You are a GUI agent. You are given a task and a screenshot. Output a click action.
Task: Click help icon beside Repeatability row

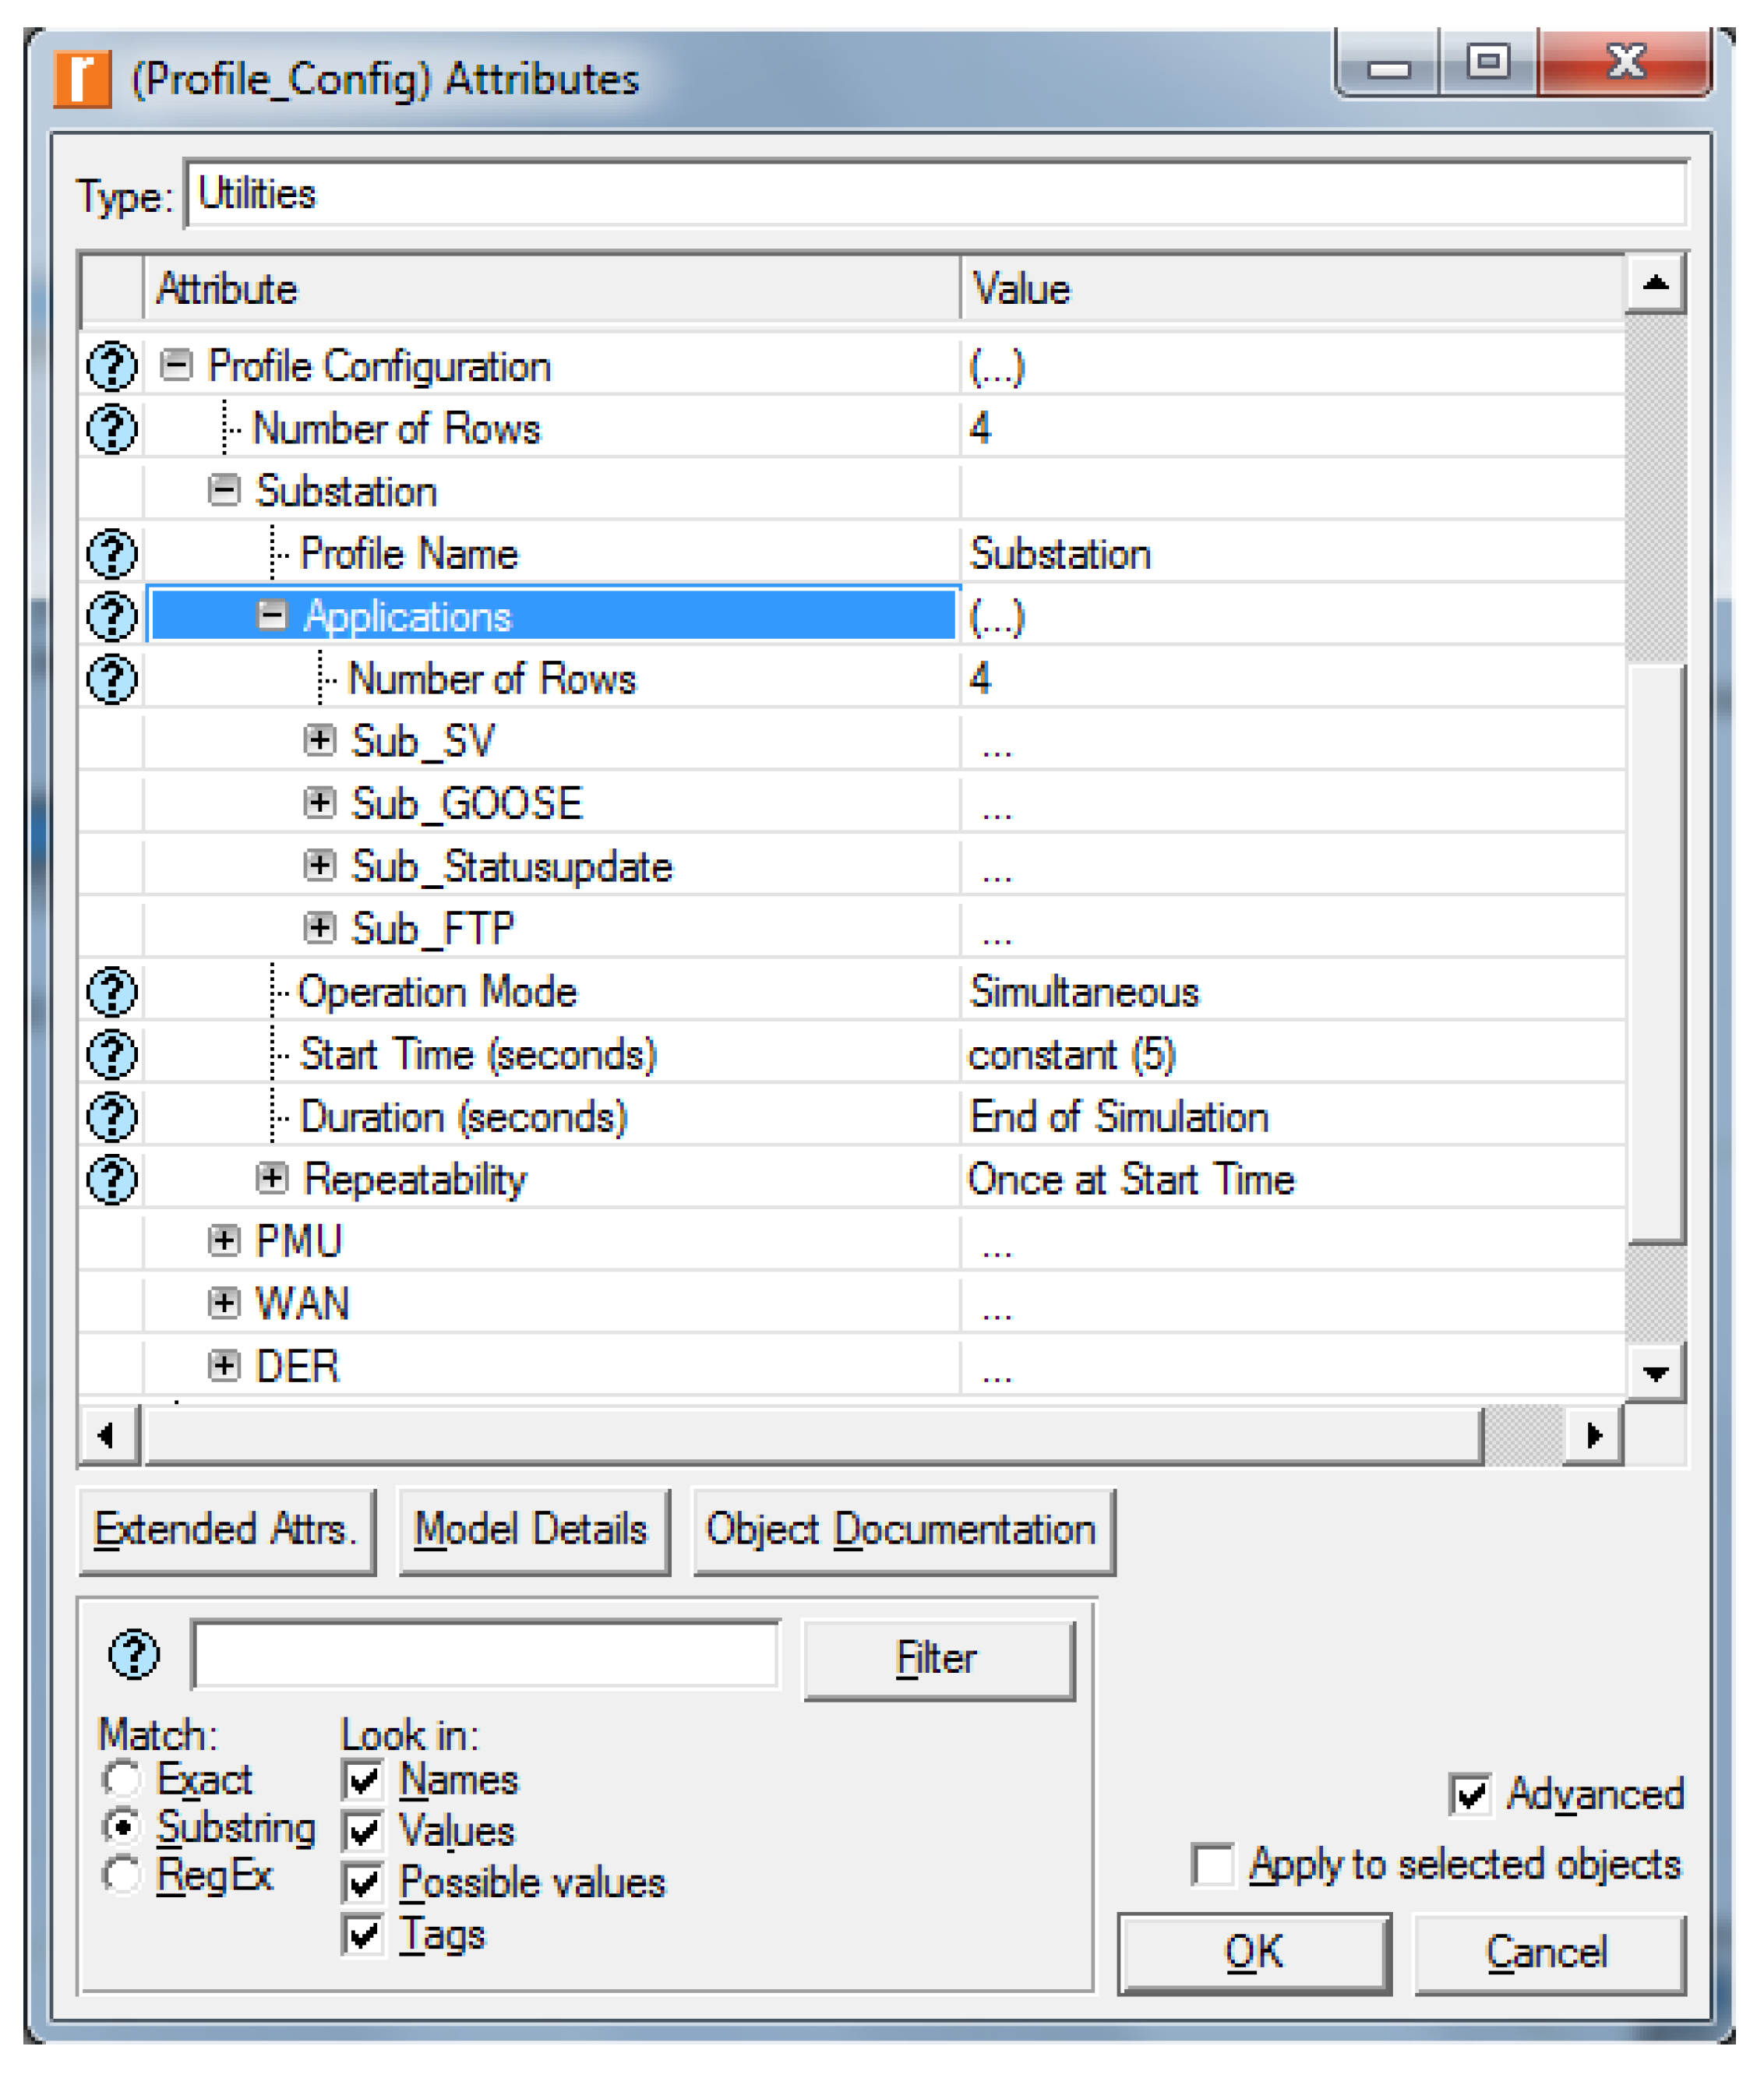[112, 1179]
